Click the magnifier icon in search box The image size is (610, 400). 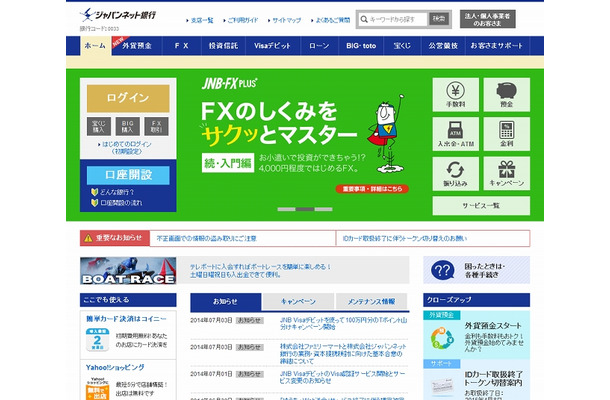[x=364, y=19]
